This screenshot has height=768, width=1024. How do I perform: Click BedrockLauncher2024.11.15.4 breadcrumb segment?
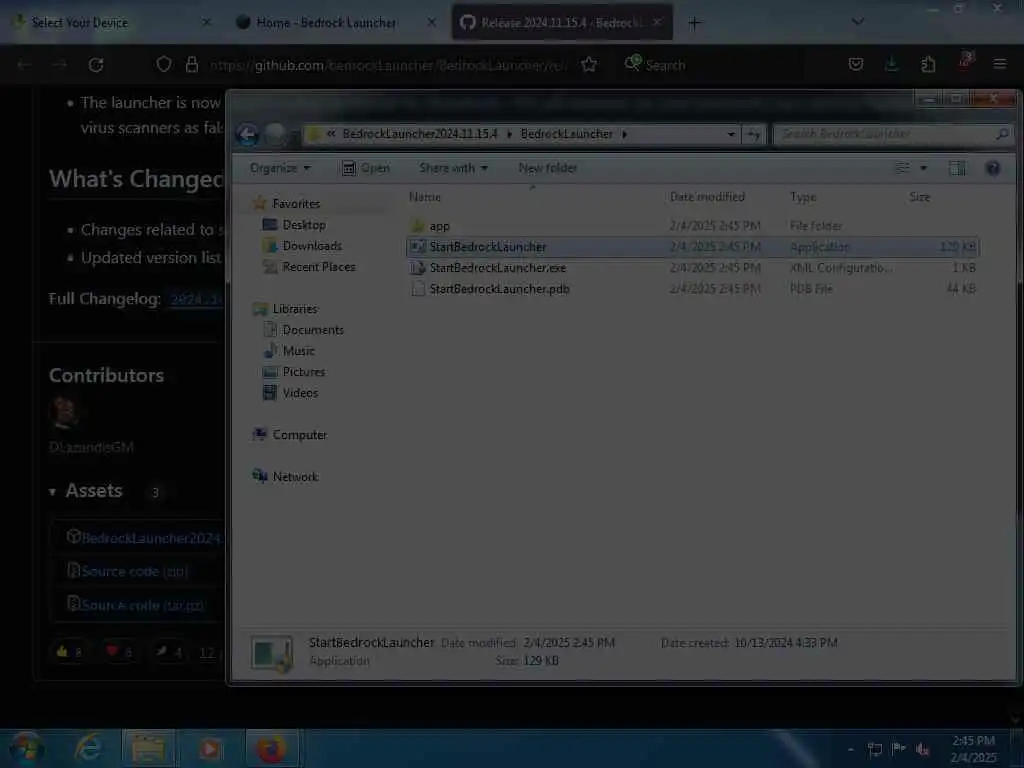[420, 134]
